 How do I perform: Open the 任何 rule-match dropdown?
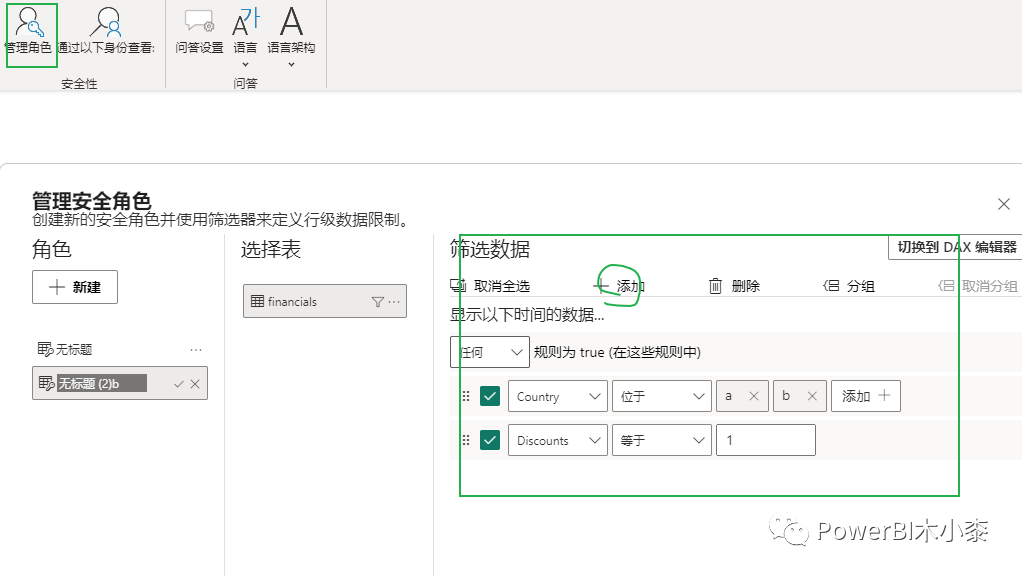[490, 352]
